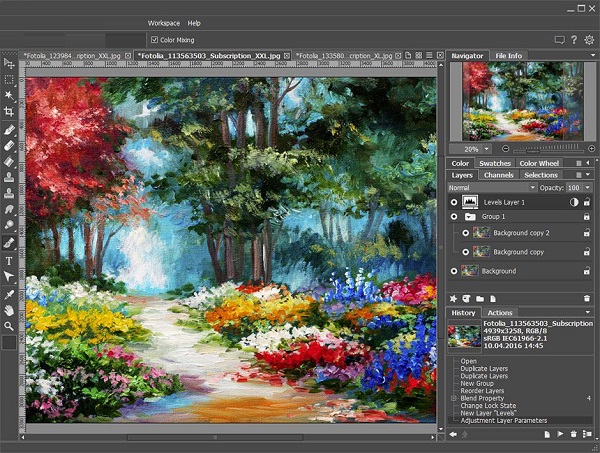Open the Opacity value dropdown arrow
Image resolution: width=600 pixels, height=453 pixels.
coord(588,187)
